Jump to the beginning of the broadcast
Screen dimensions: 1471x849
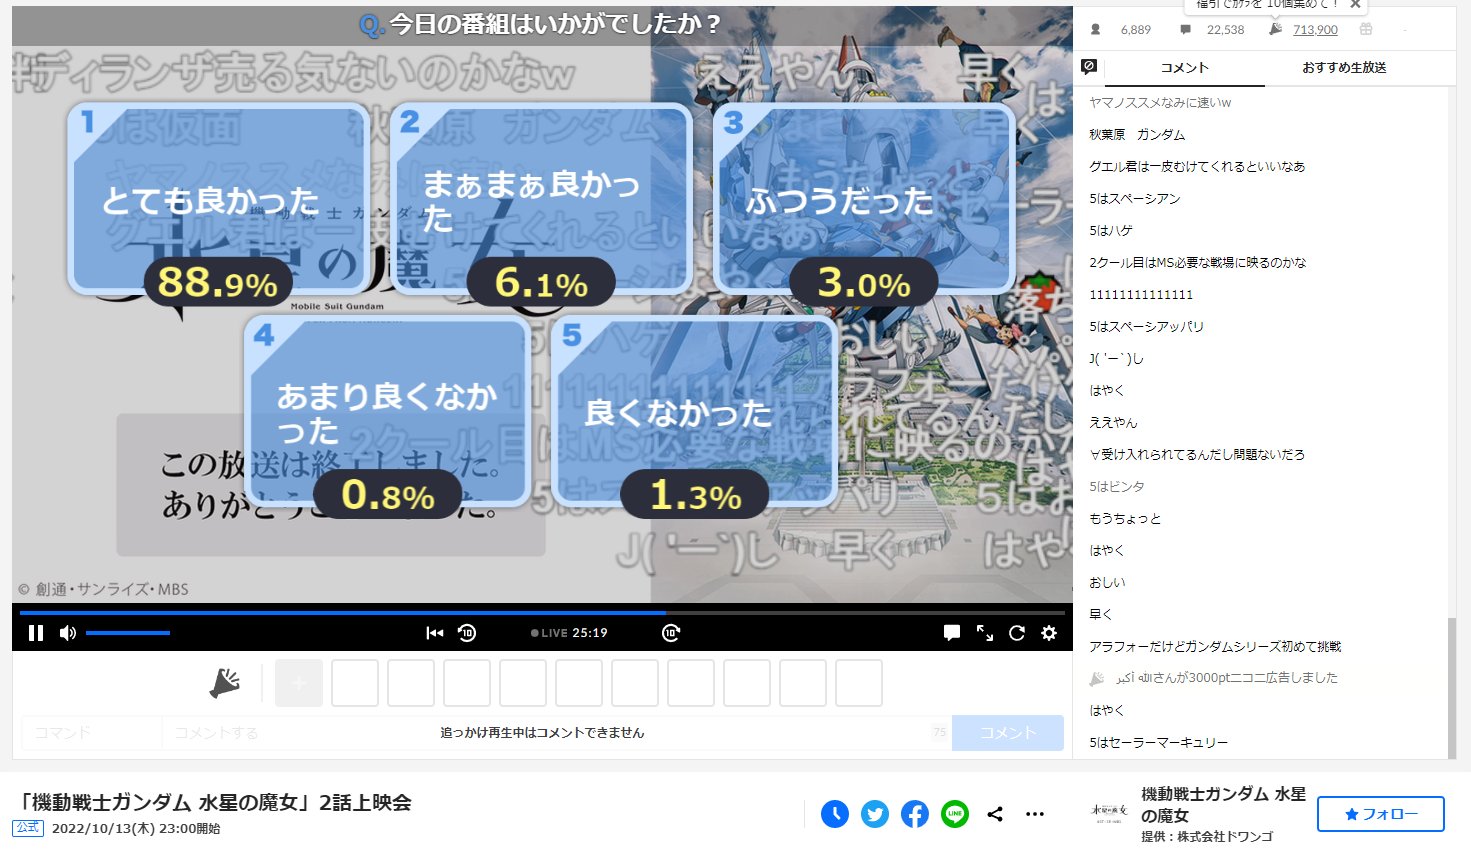pyautogui.click(x=435, y=633)
